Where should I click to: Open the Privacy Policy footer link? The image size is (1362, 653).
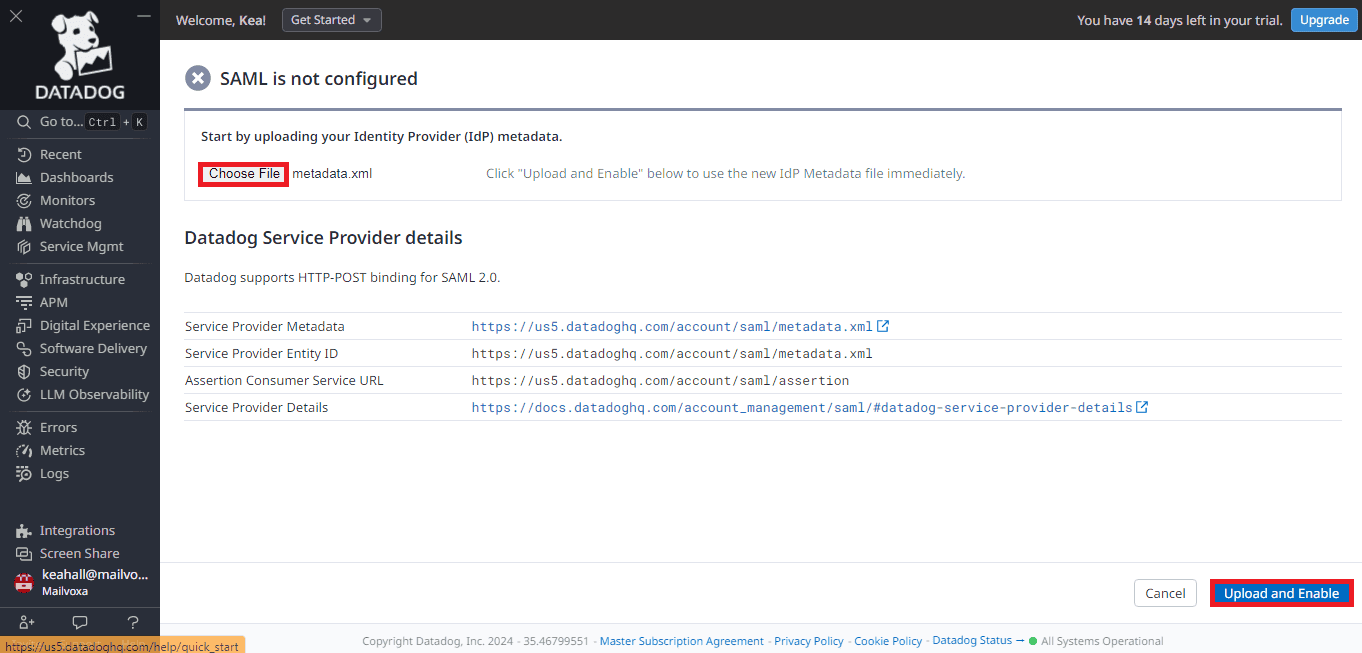(808, 641)
